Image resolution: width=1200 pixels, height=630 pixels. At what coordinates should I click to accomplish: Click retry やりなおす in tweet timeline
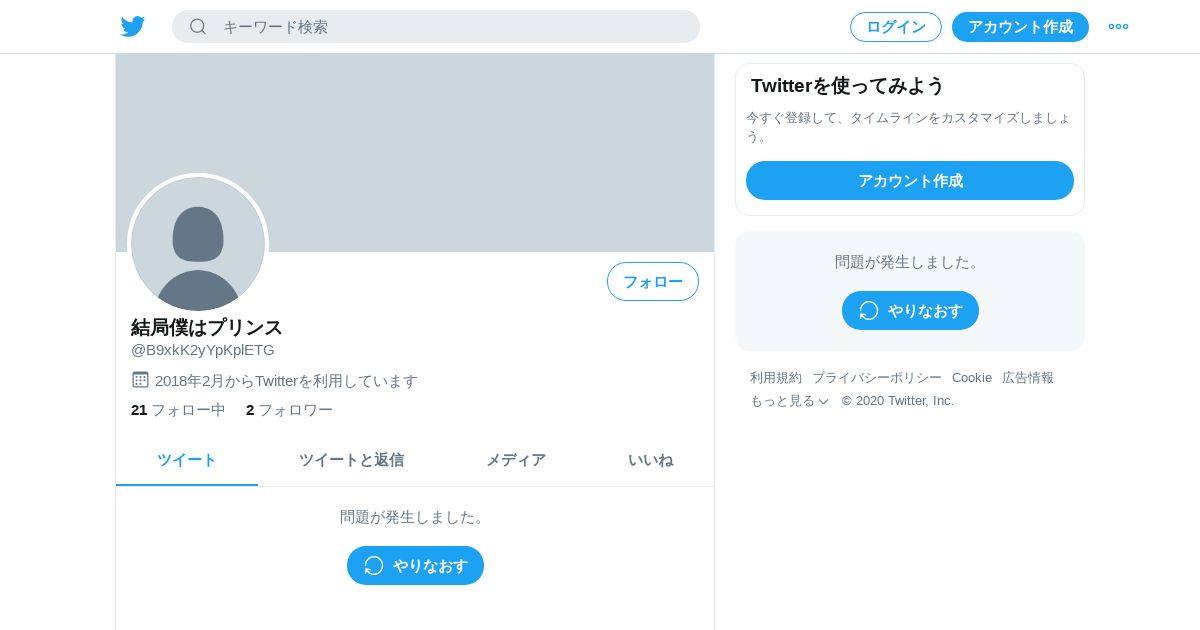pos(415,566)
